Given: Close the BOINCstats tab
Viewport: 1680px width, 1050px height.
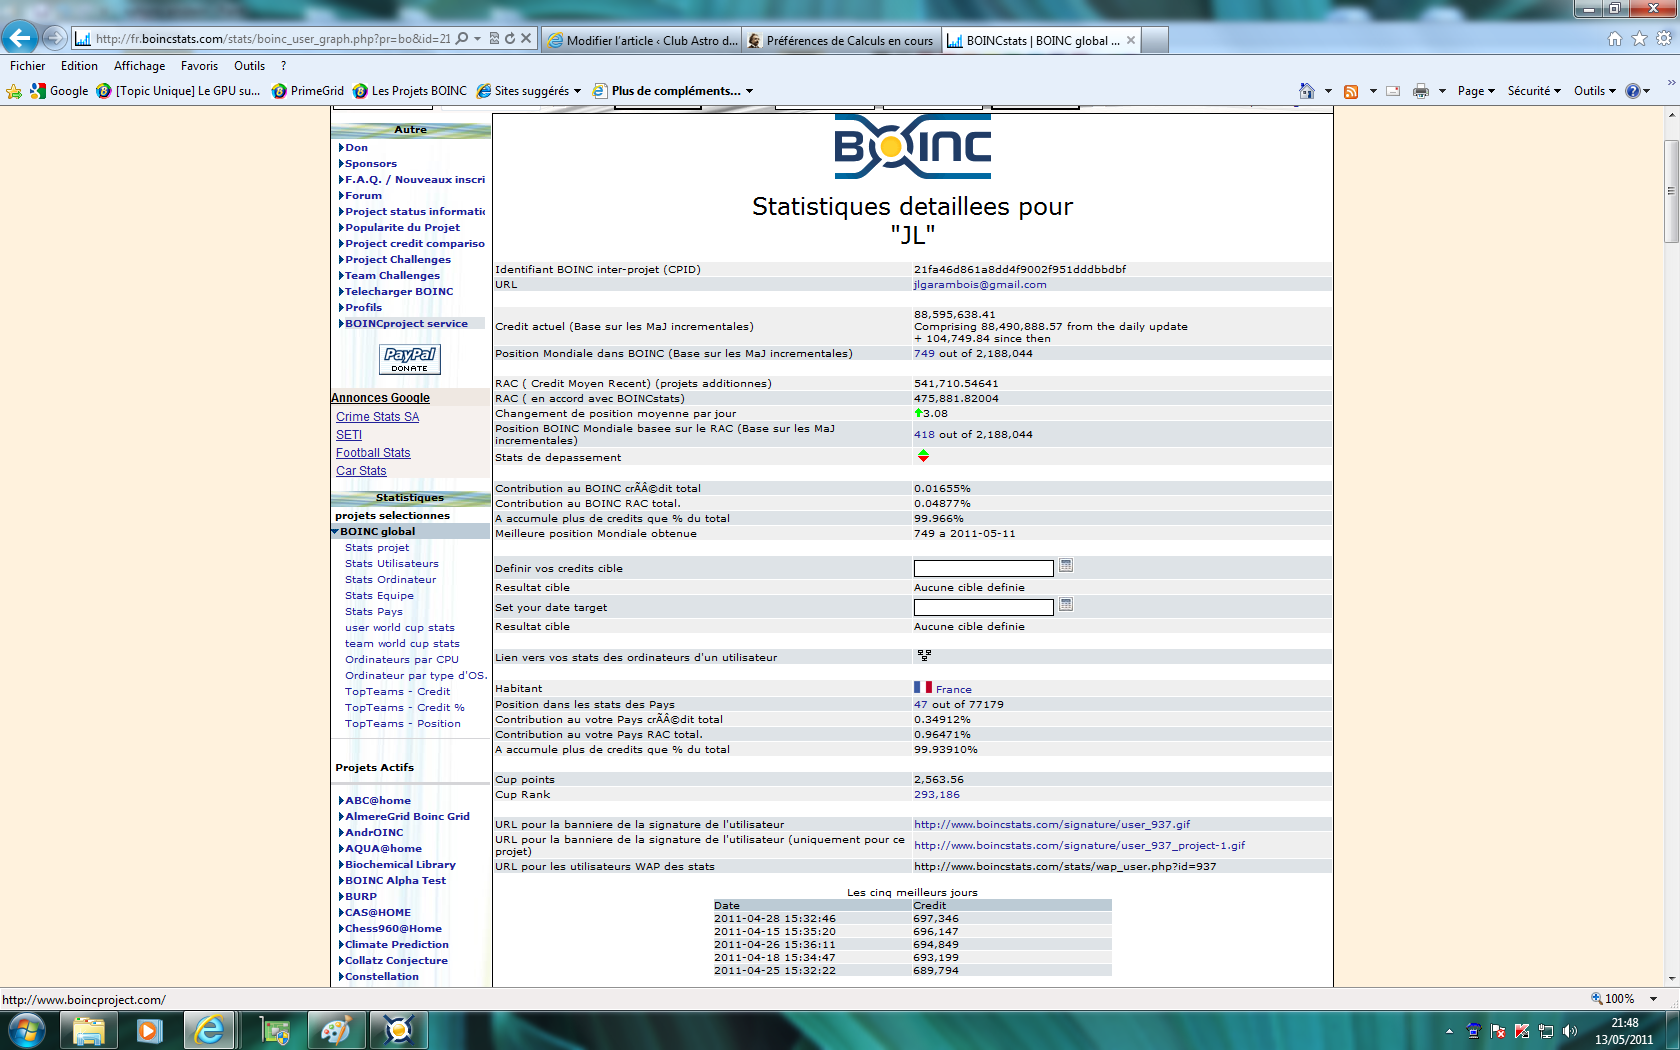Looking at the screenshot, I should coord(1131,41).
